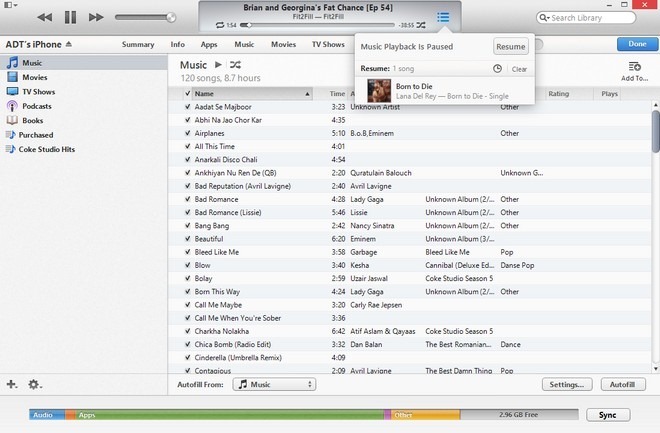
Task: Click artist Quratulain Balouch
Action: click(x=381, y=173)
